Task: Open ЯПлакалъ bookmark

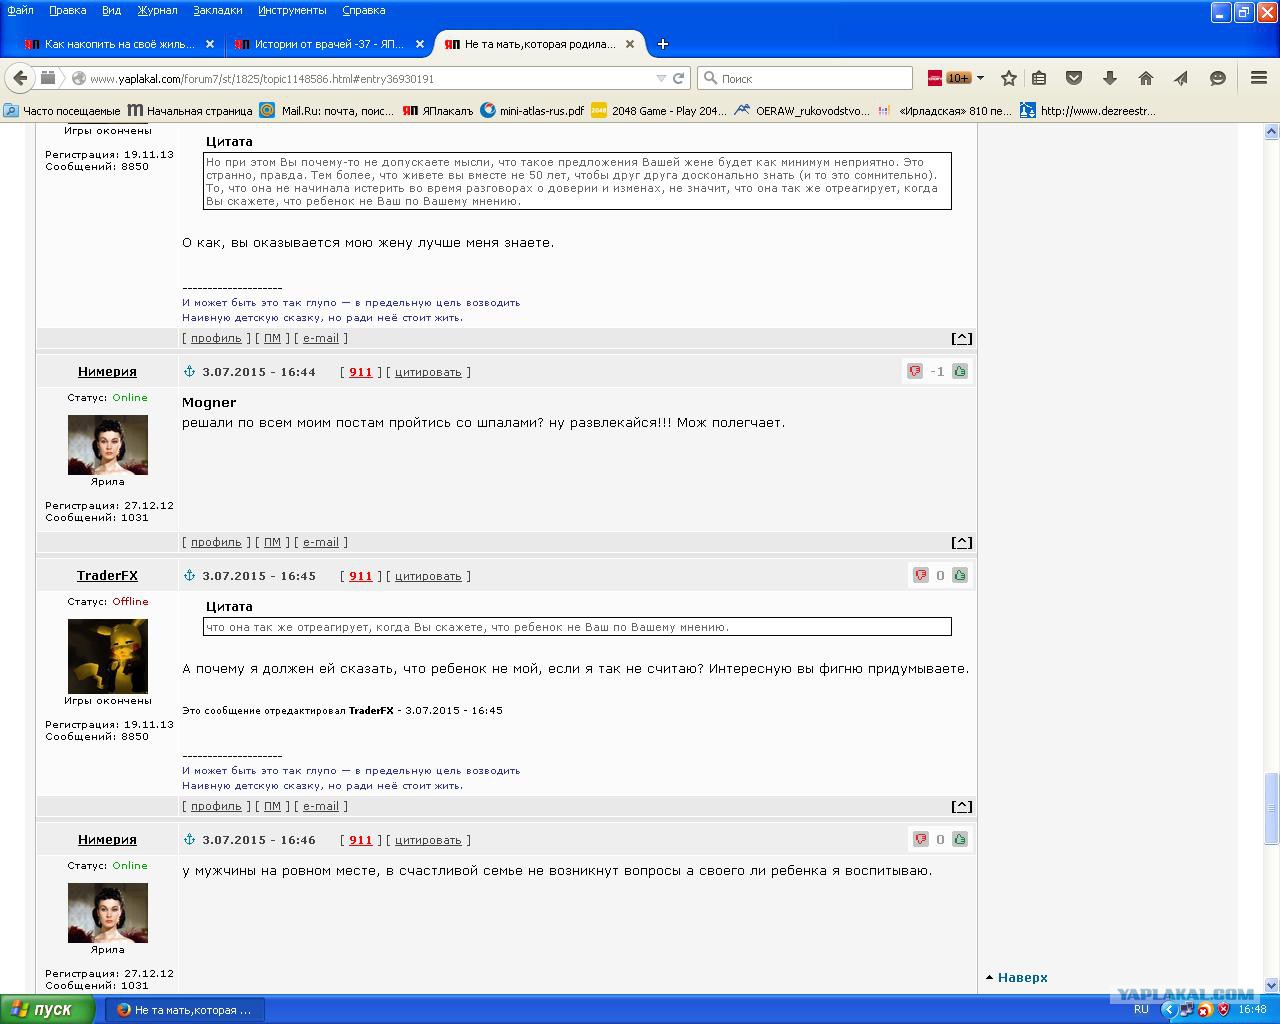Action: click(x=438, y=111)
